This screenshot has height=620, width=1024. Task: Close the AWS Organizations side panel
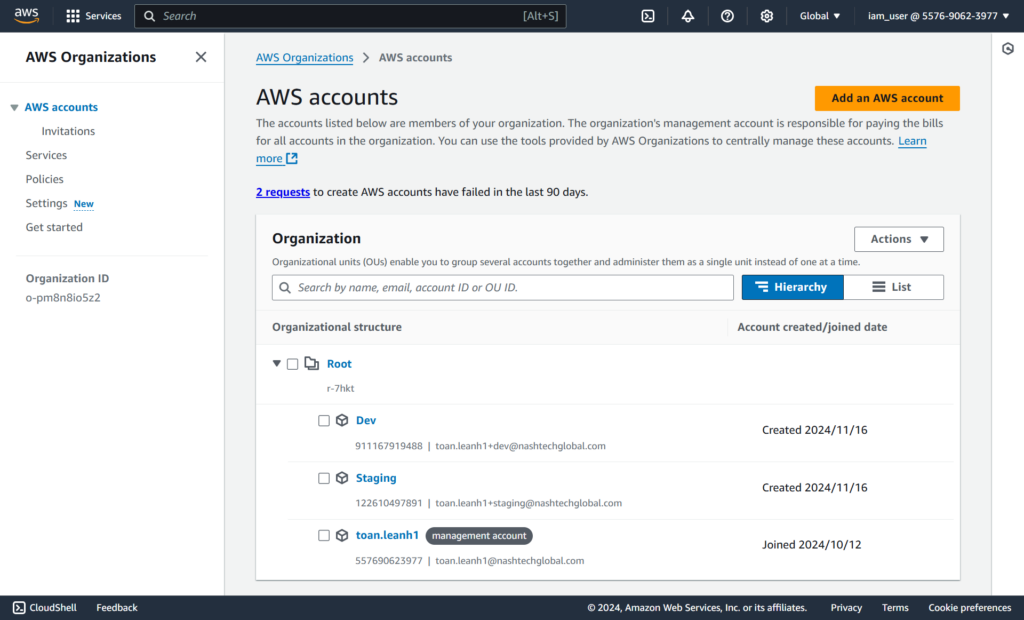pyautogui.click(x=201, y=57)
